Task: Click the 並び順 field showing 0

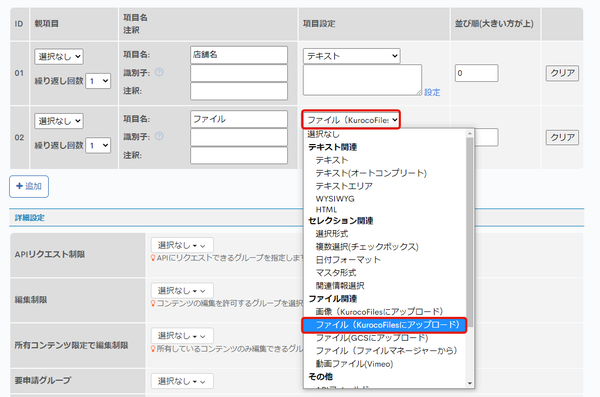Action: click(476, 73)
